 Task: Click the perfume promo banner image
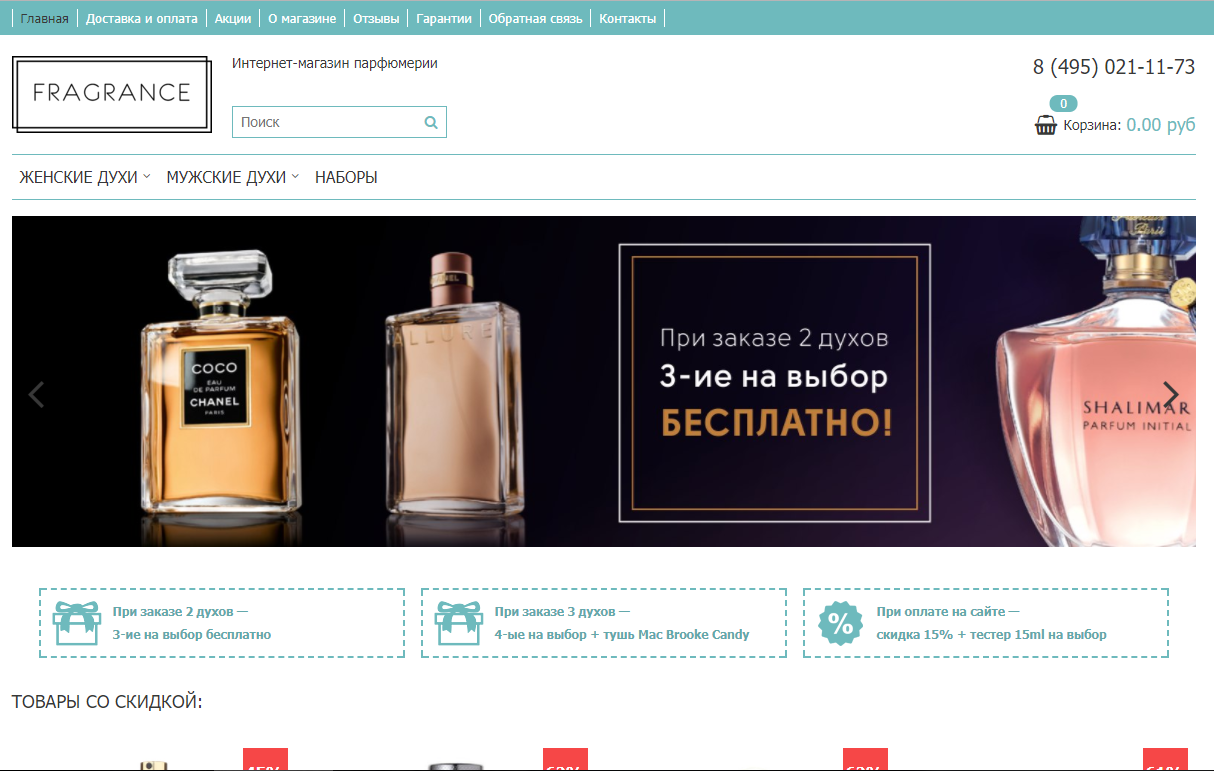pos(604,381)
